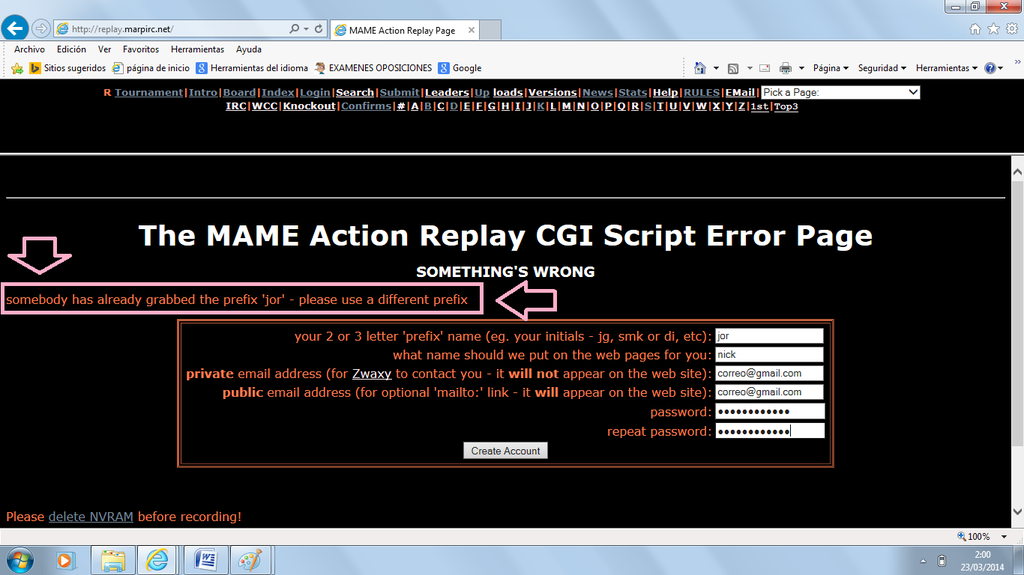
Task: Click the battery icon in system tray
Action: [942, 561]
